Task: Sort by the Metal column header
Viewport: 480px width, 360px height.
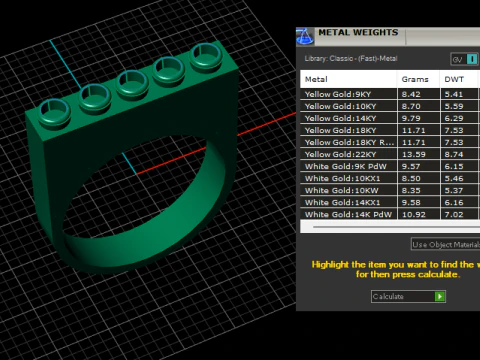Action: tap(349, 79)
